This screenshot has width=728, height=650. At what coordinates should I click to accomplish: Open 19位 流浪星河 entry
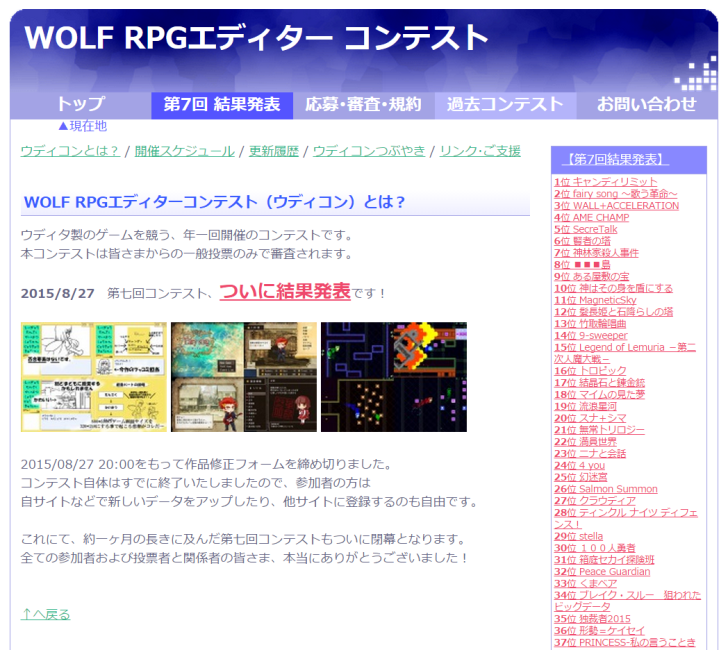coord(585,406)
